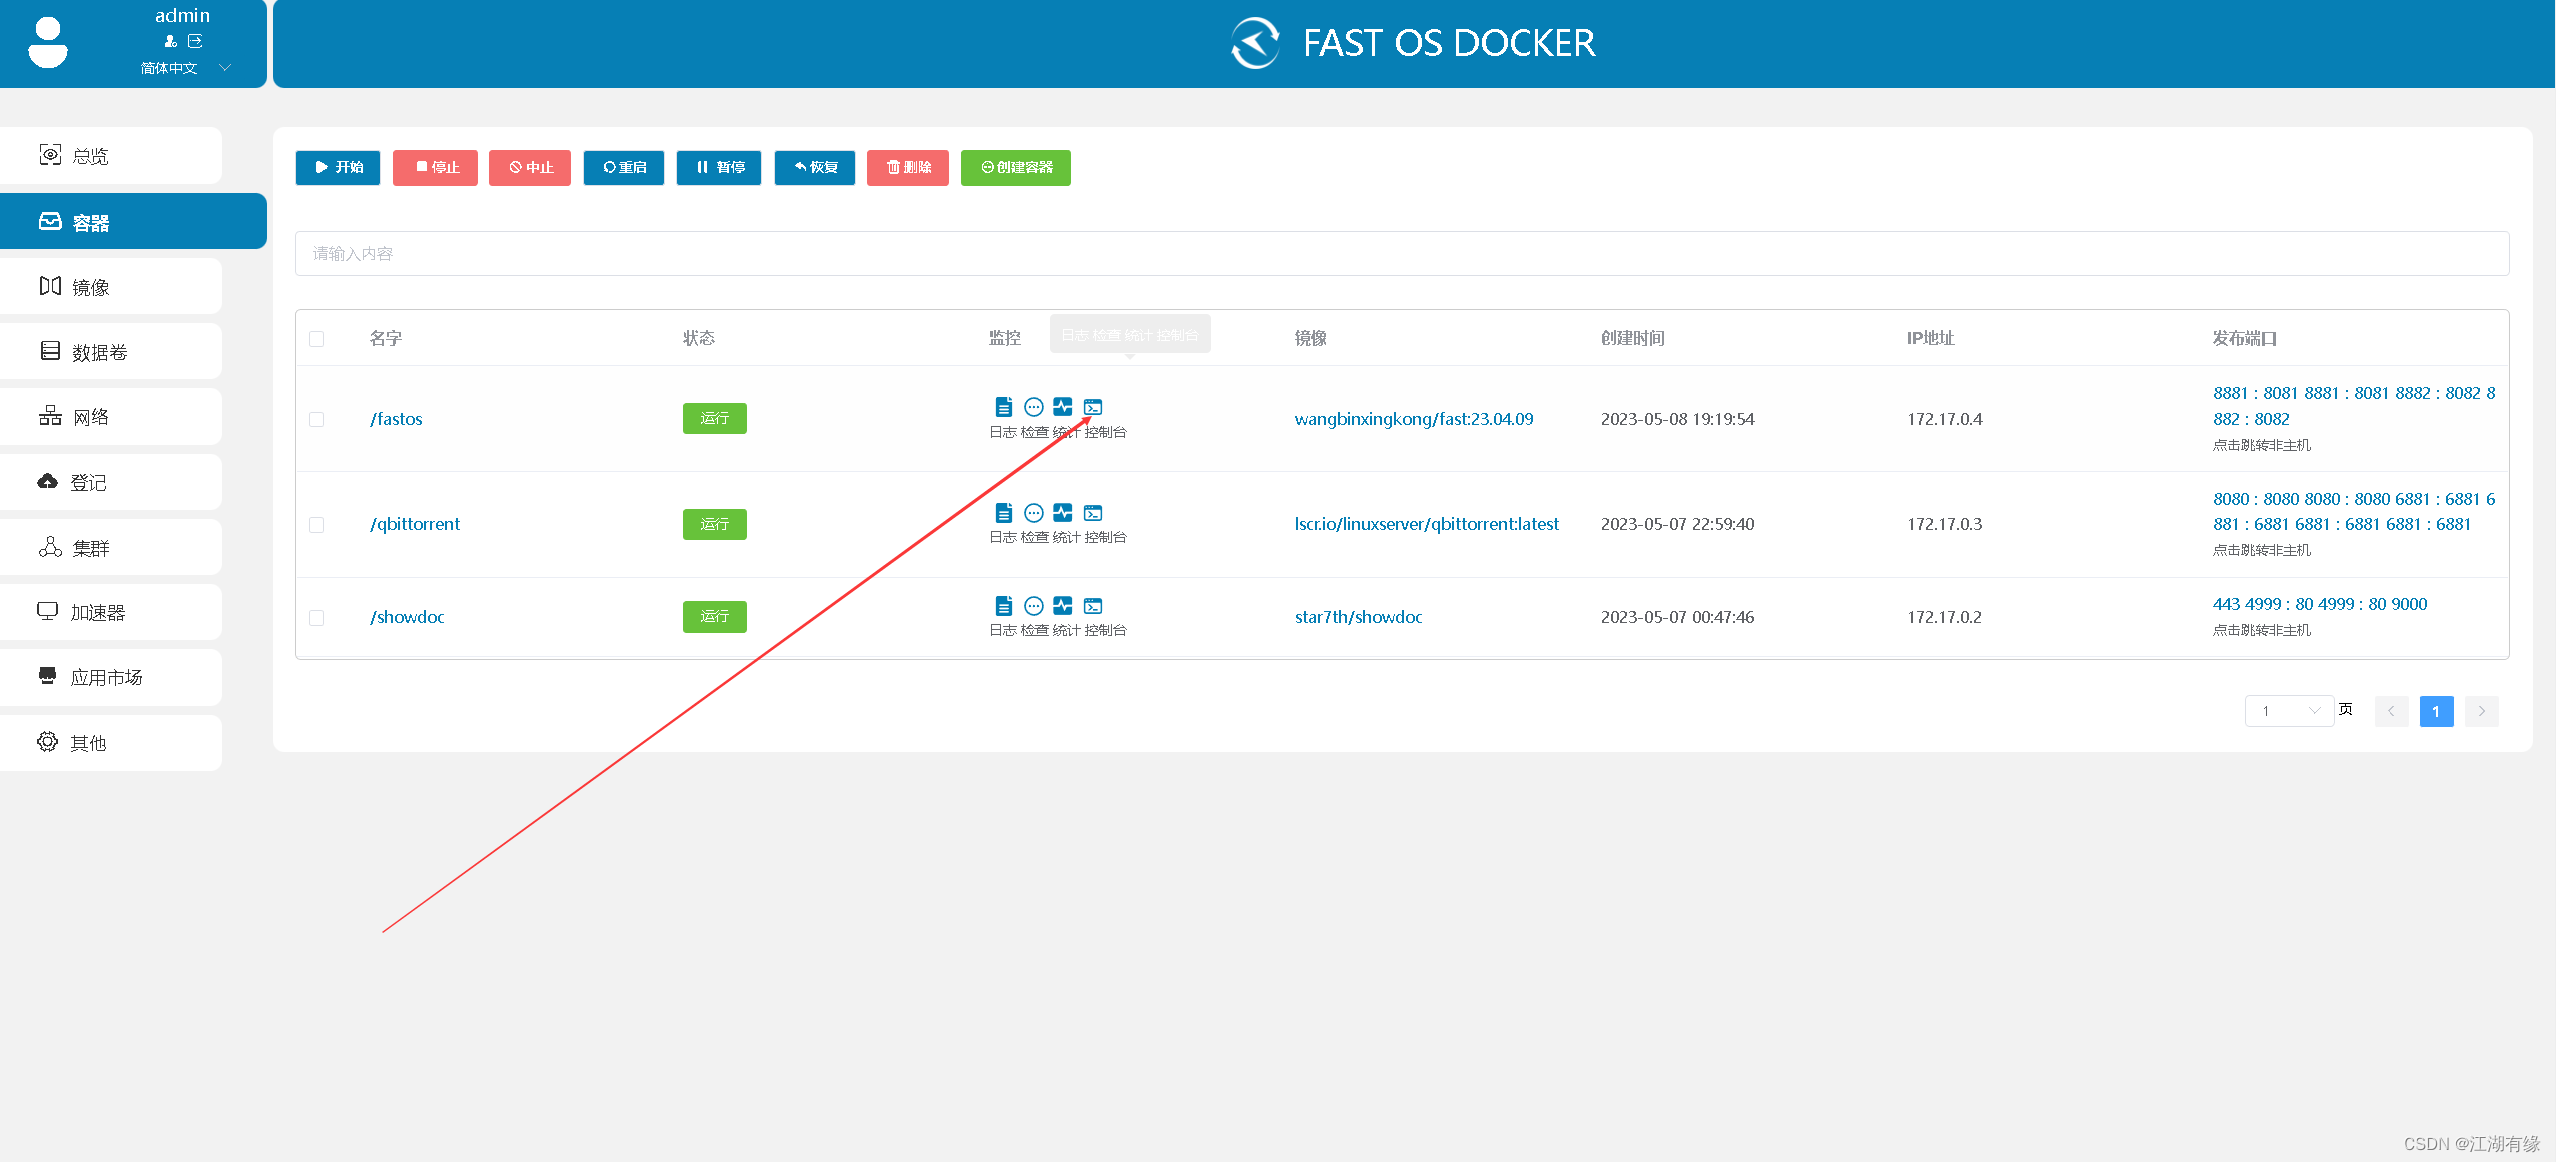Open the user account settings icon under admin

pyautogui.click(x=171, y=42)
